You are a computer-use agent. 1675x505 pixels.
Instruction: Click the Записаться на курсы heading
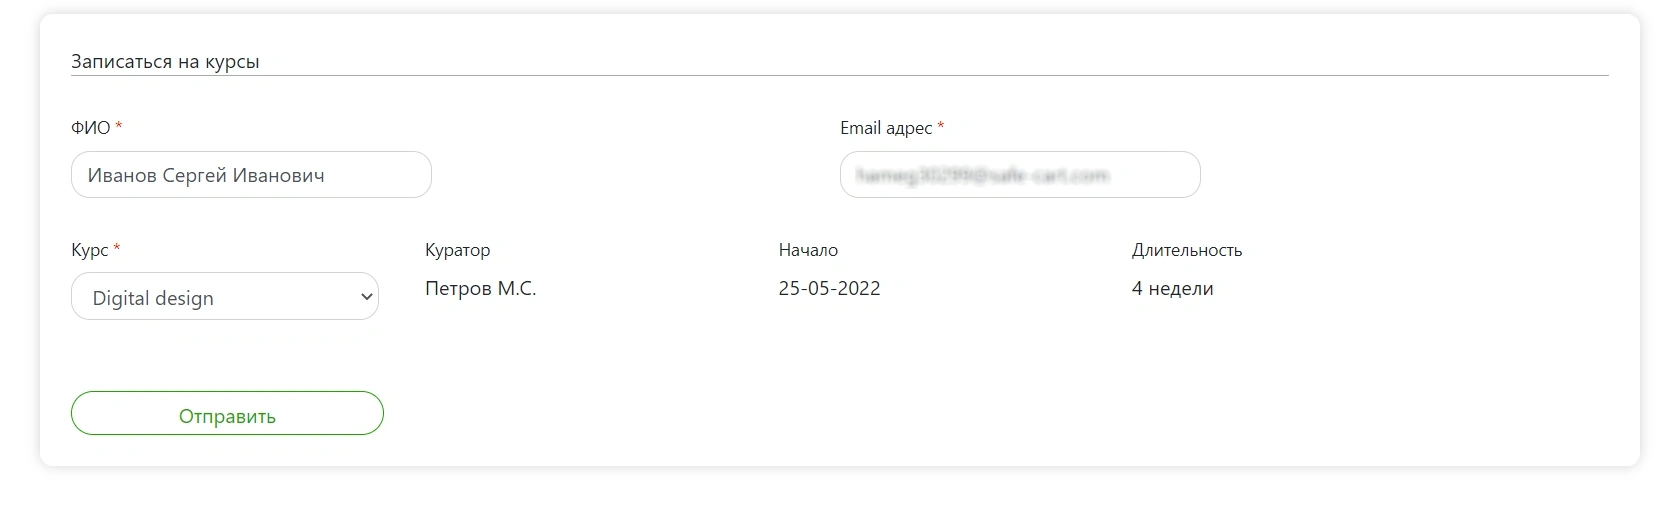point(165,62)
